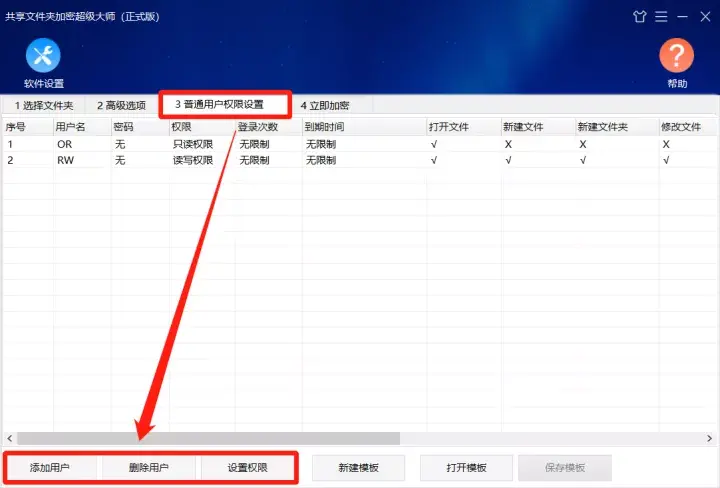This screenshot has width=720, height=488.
Task: Select user RW in the list
Action: click(66, 160)
